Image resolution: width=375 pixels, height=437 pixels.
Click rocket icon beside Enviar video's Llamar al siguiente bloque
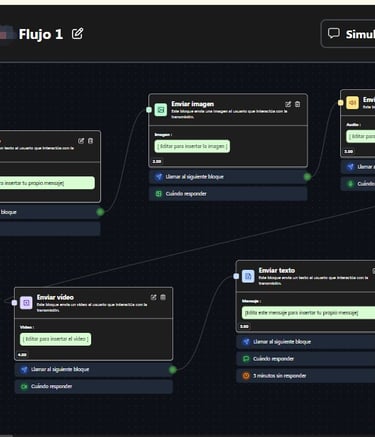pyautogui.click(x=24, y=369)
